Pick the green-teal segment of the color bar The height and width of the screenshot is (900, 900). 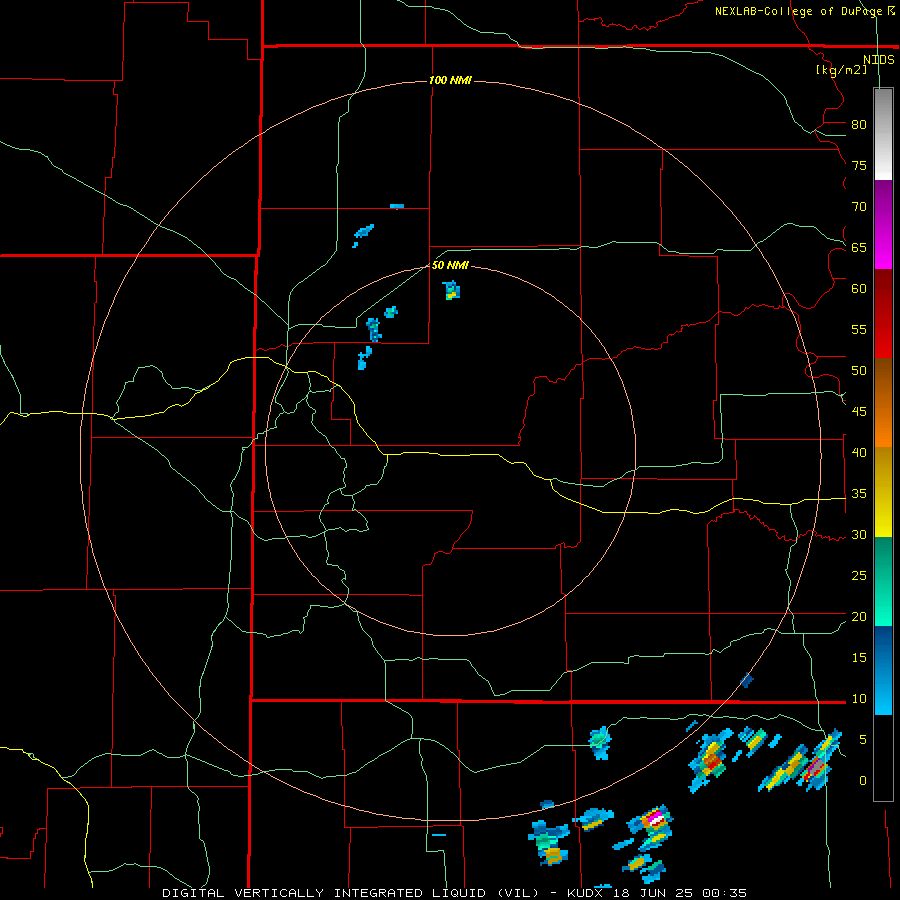pyautogui.click(x=883, y=581)
